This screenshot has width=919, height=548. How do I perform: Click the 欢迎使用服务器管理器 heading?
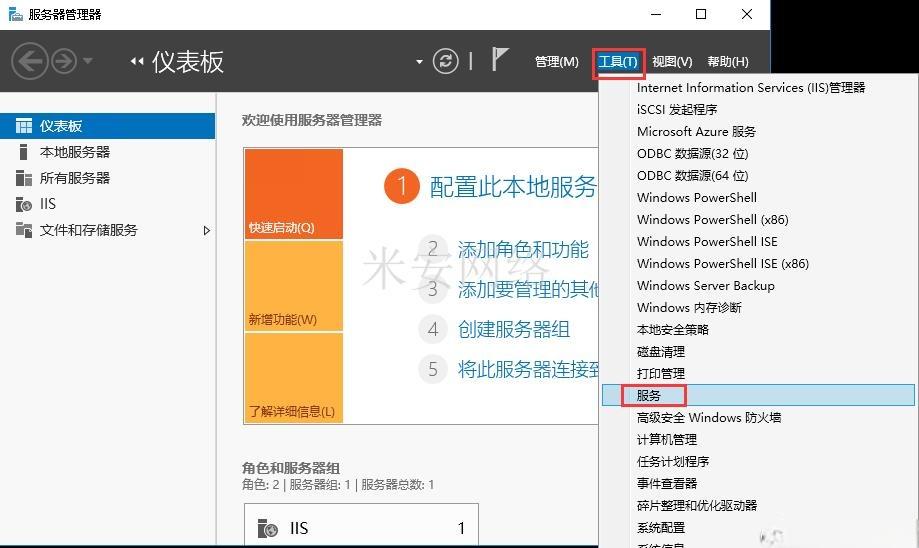pyautogui.click(x=312, y=120)
